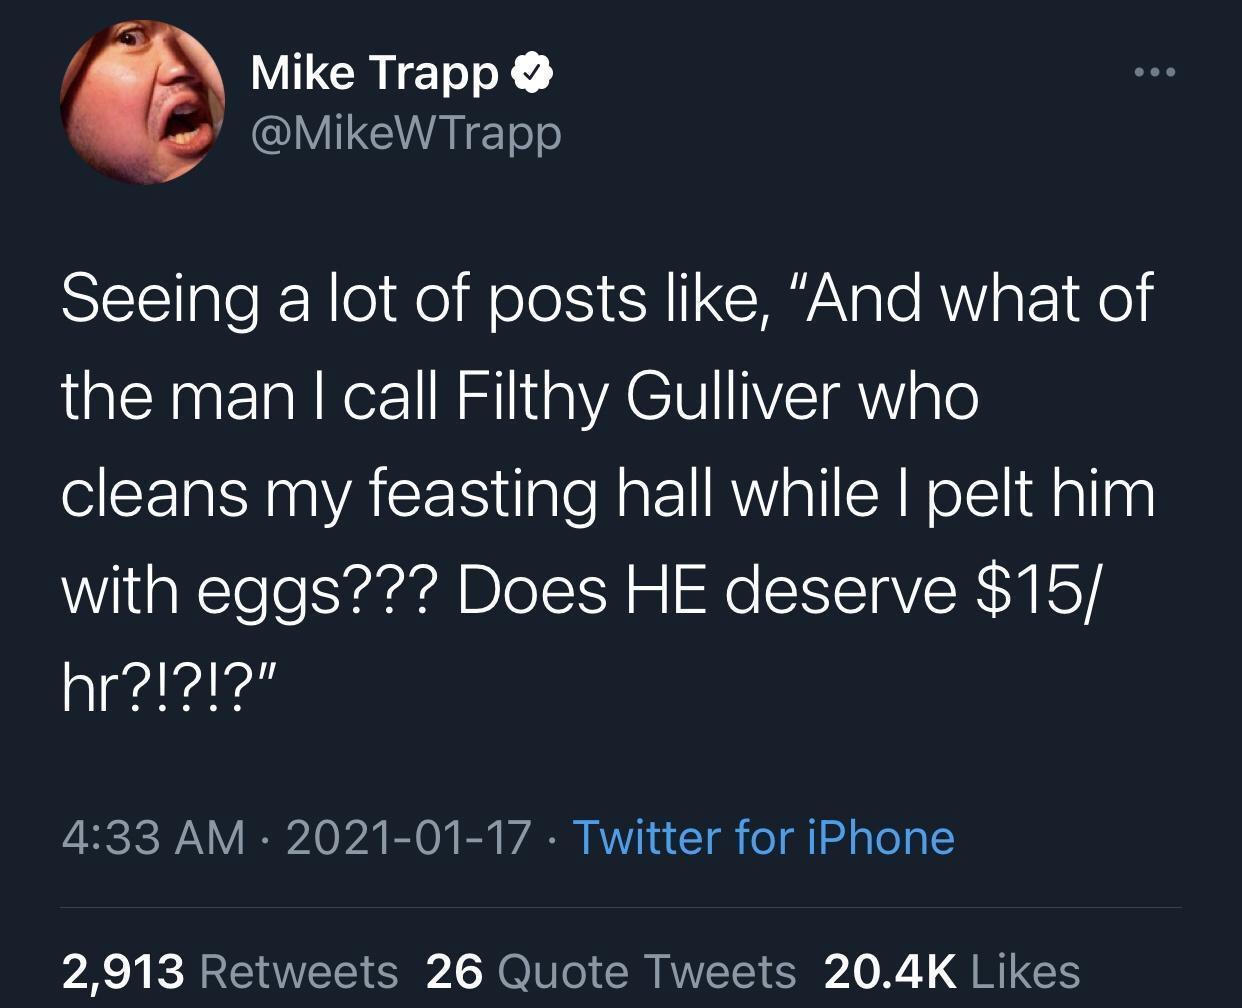Click the blue checkmark beside the username
Screen dimensions: 1242x1008
[531, 73]
